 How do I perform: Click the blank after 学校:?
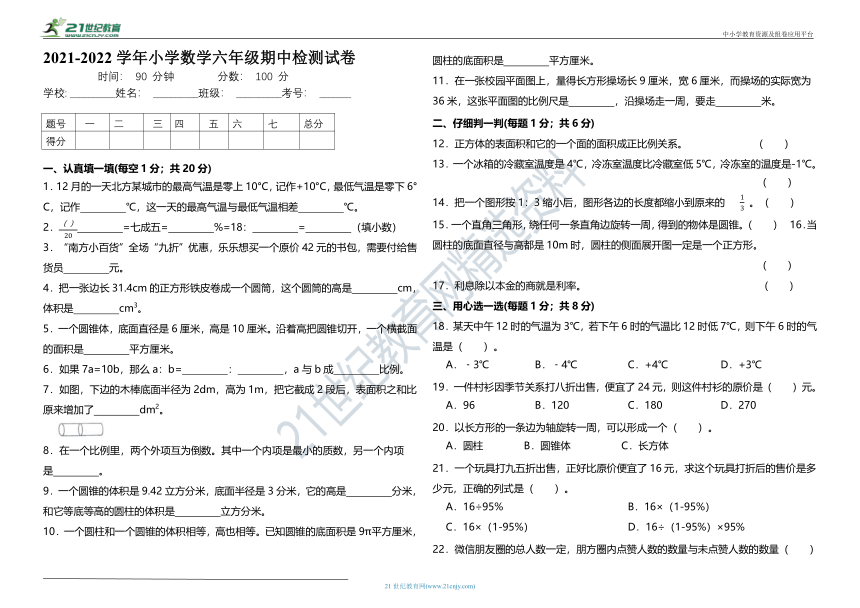(x=92, y=94)
